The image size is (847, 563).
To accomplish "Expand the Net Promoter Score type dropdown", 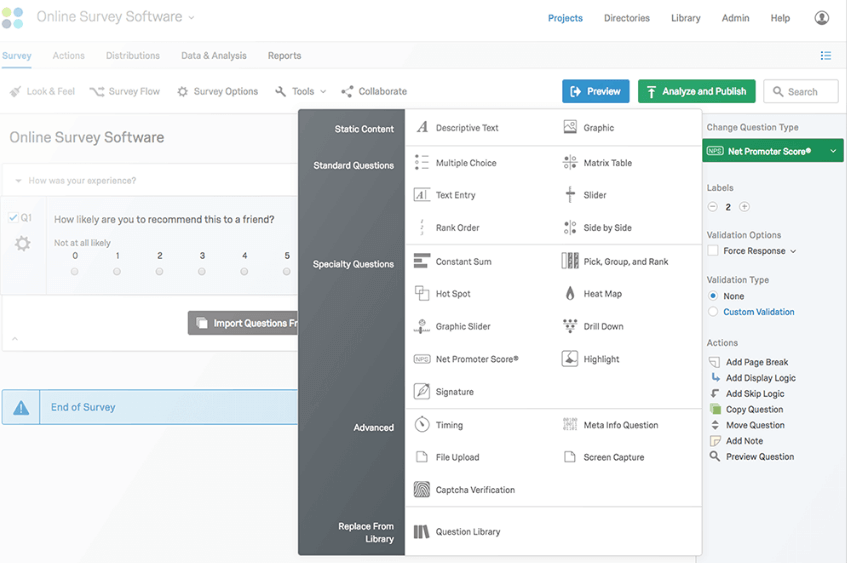I will [833, 152].
